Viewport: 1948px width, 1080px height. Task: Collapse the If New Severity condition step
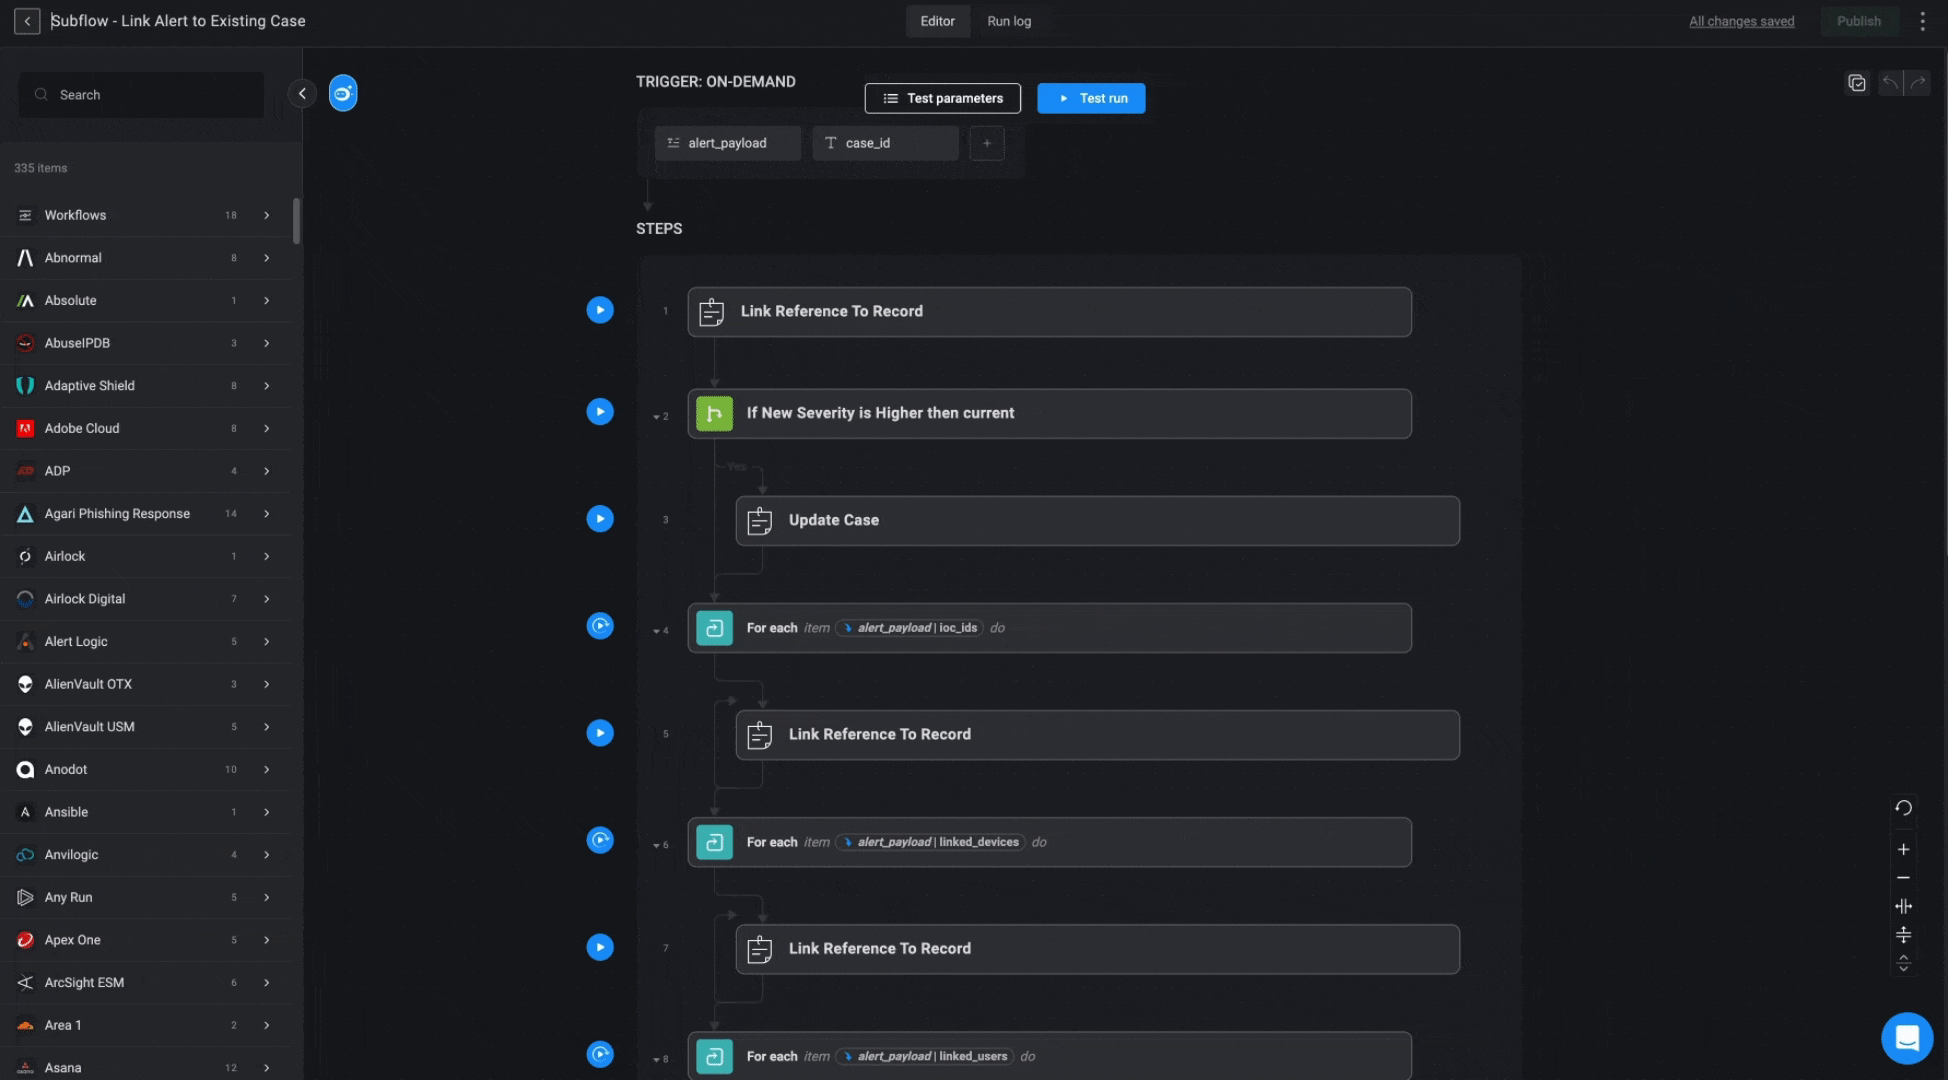(x=657, y=417)
